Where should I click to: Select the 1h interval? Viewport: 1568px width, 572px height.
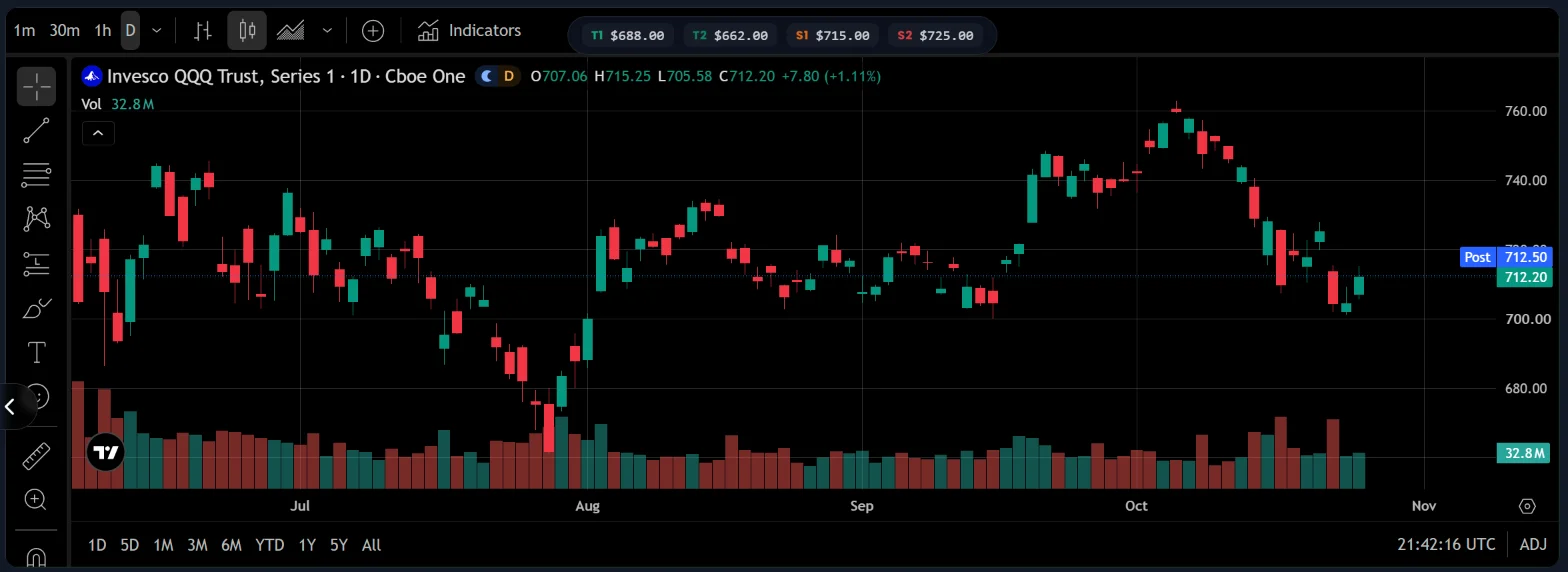pyautogui.click(x=103, y=31)
